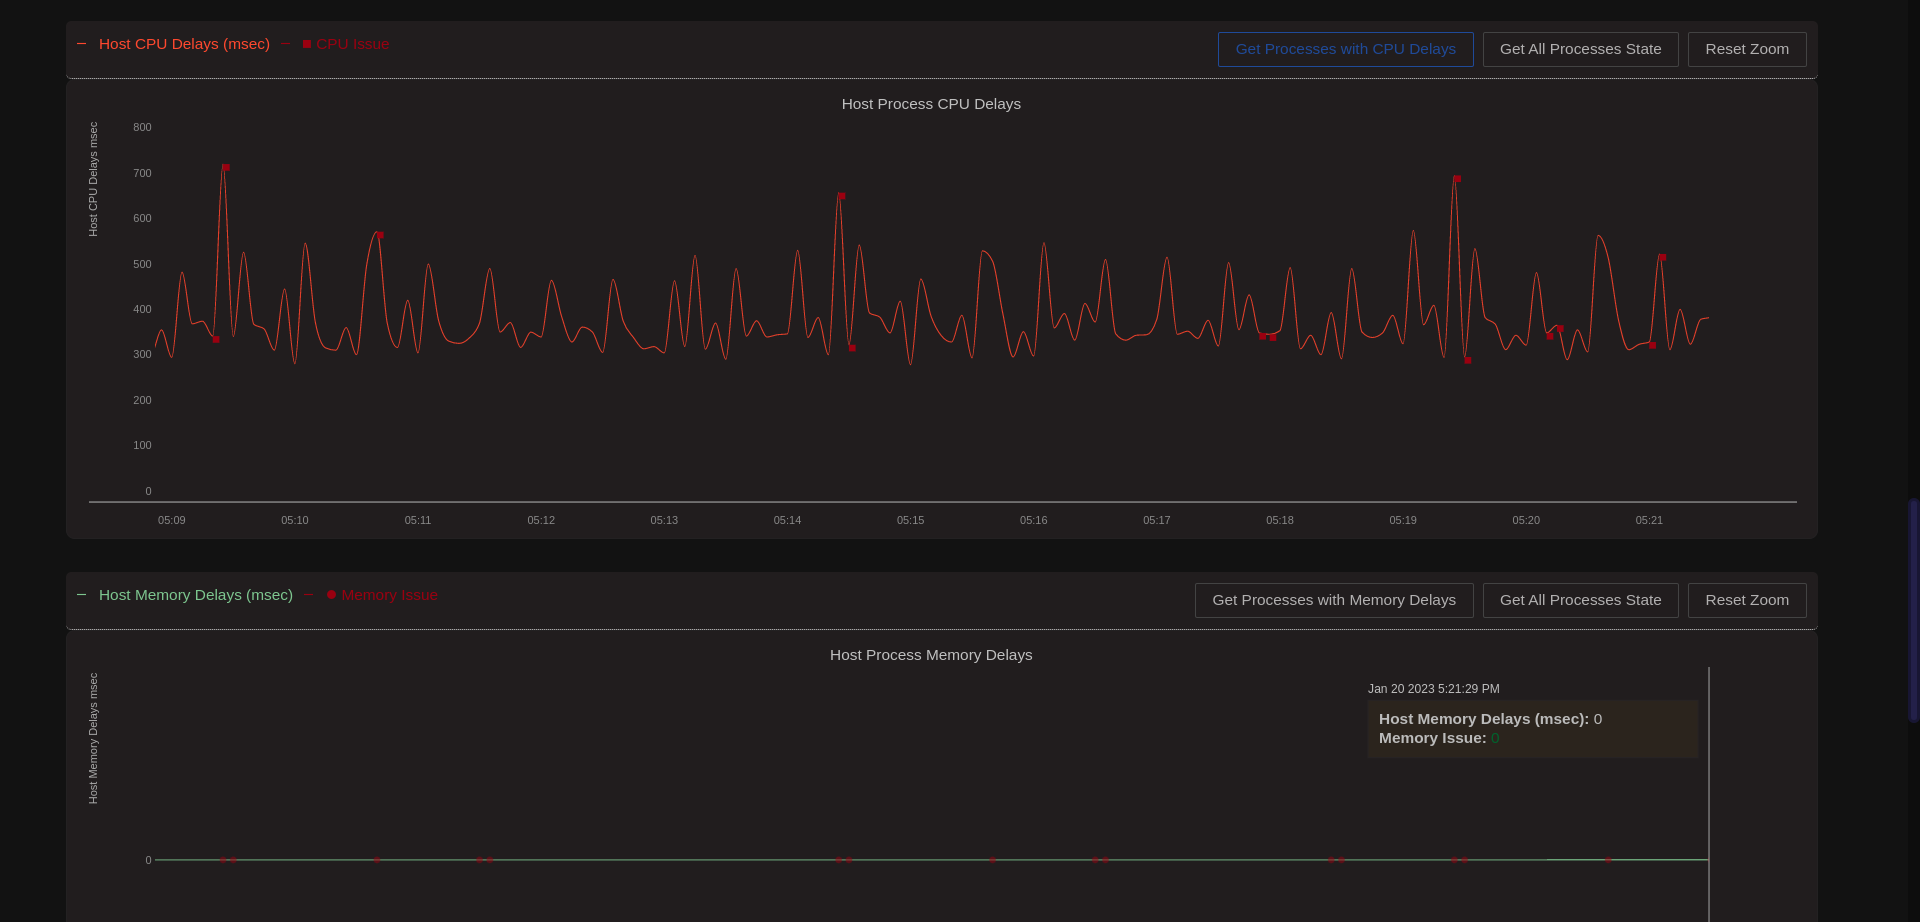This screenshot has width=1920, height=922.
Task: Click the red Memory Issue circle legend marker
Action: pos(331,595)
